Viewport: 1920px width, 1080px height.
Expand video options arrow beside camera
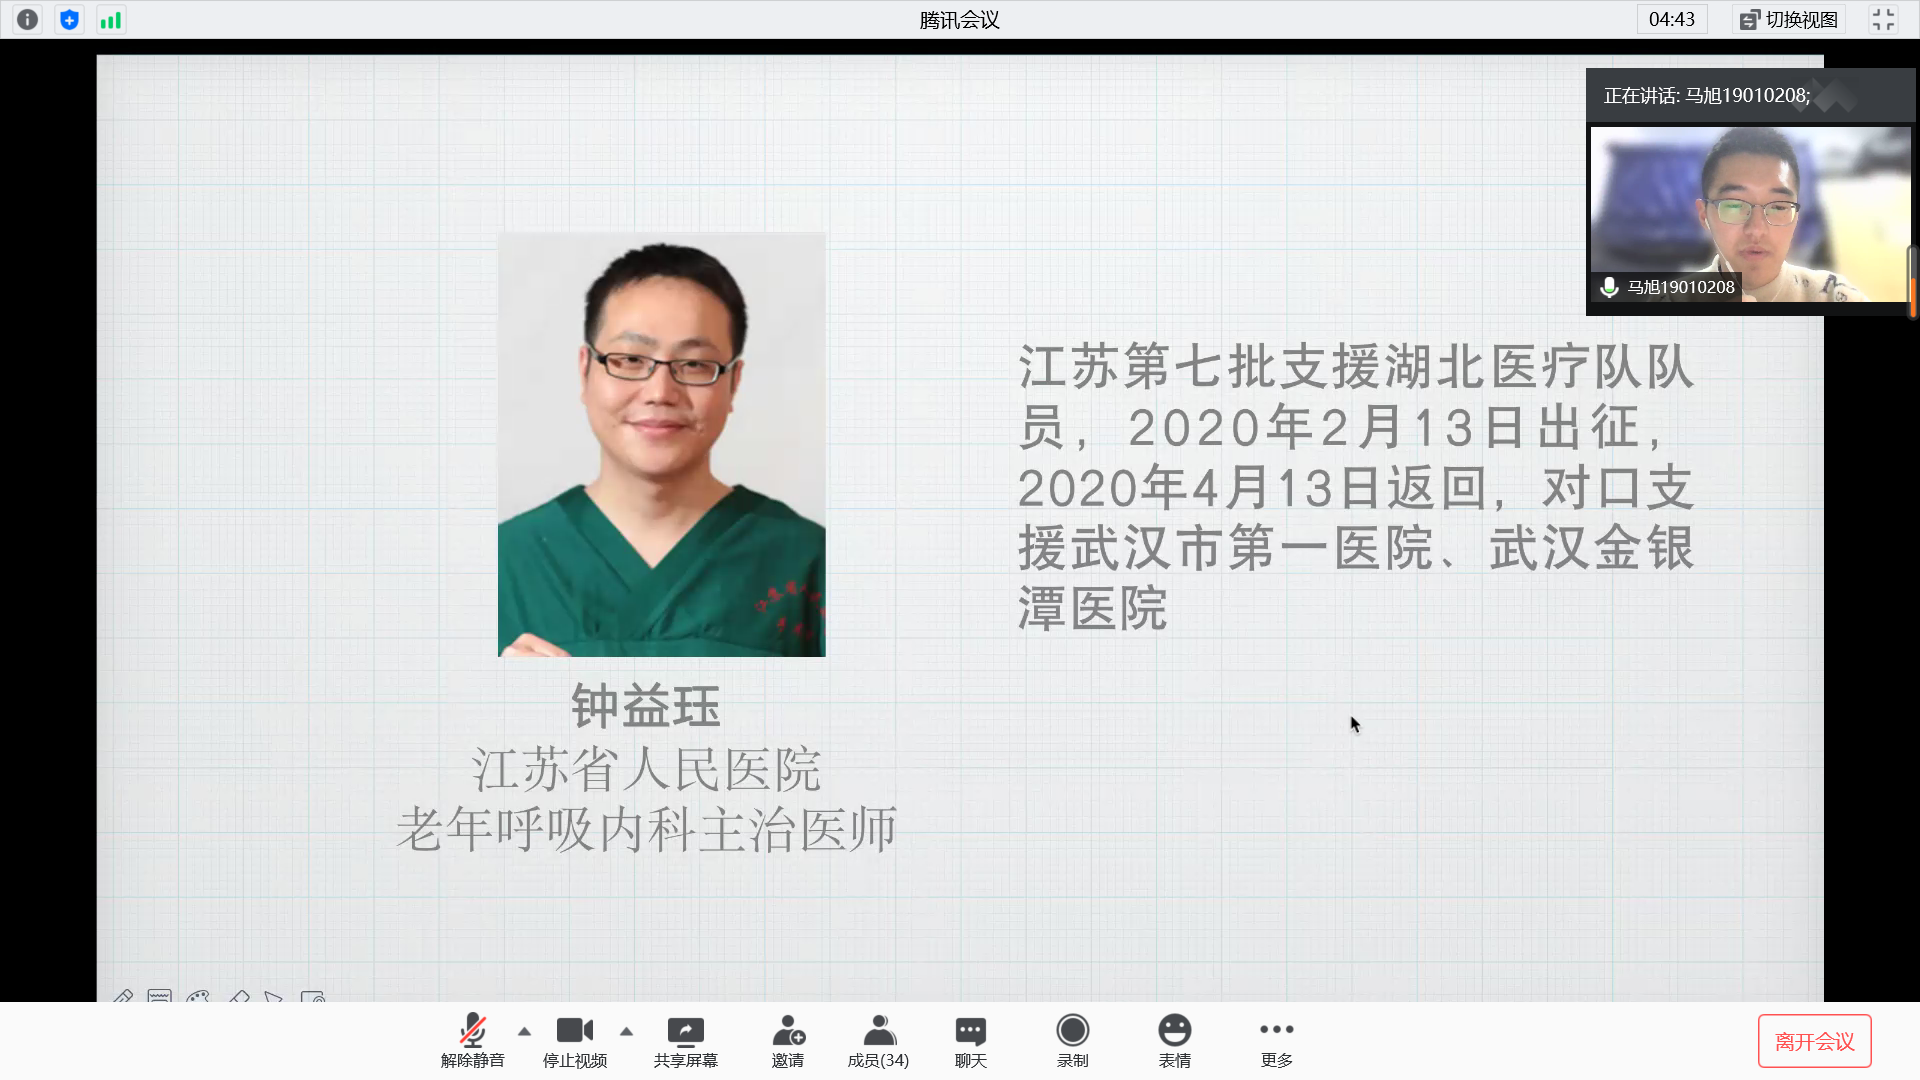627,1031
